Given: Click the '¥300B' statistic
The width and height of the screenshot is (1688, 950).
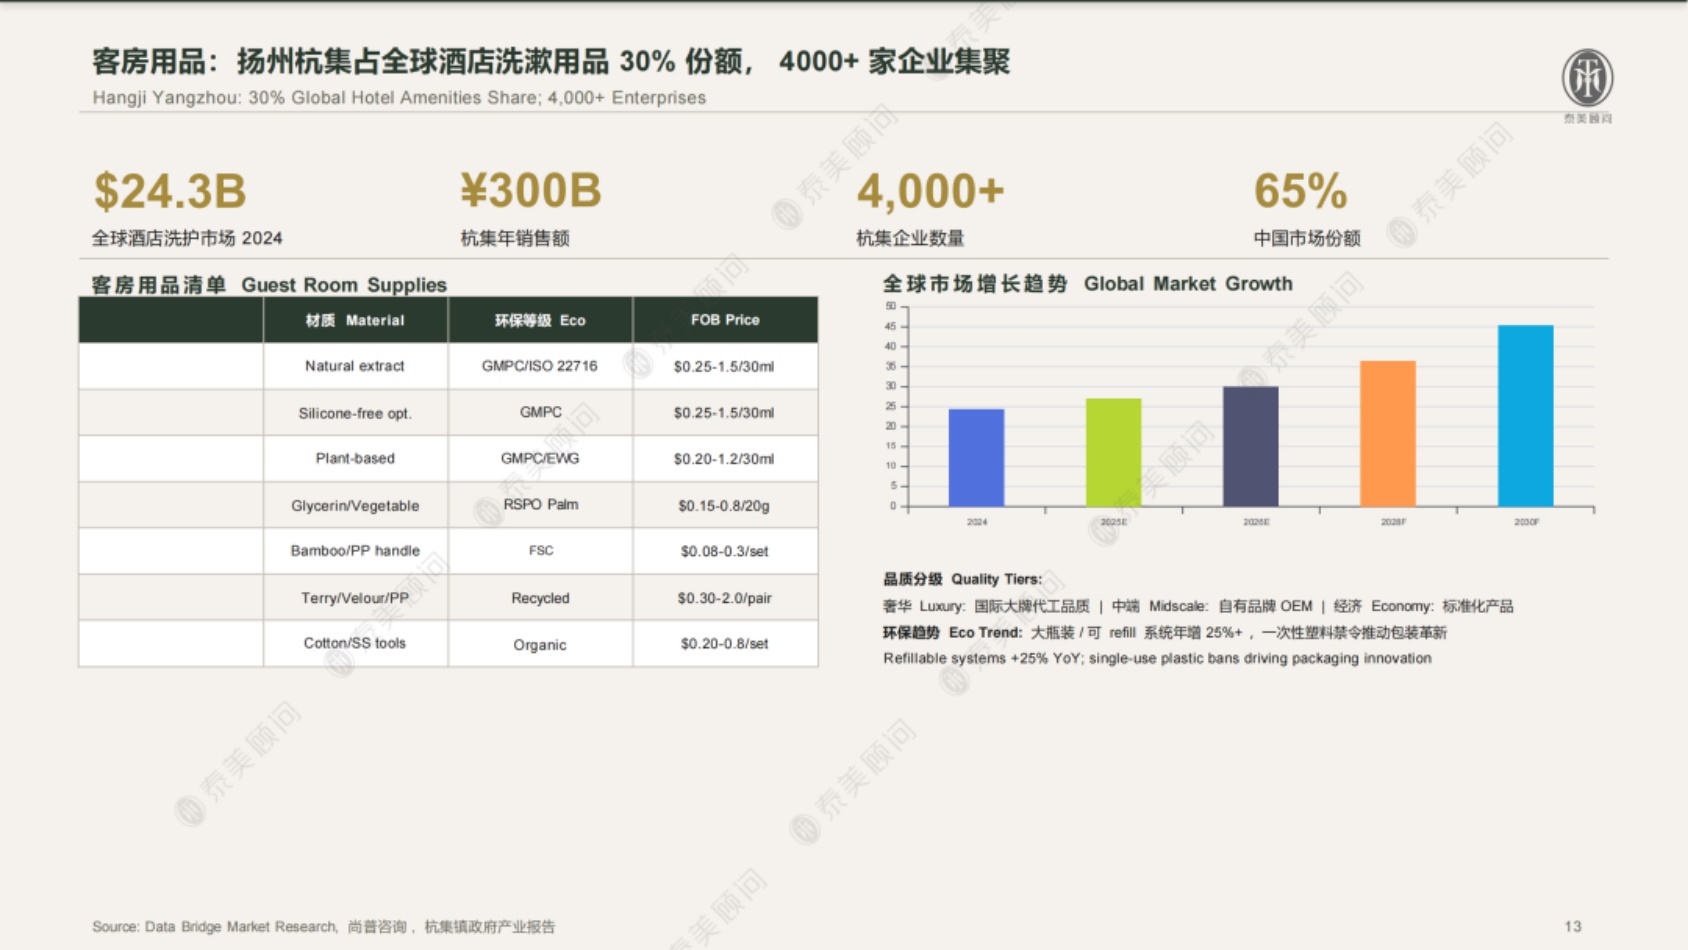Looking at the screenshot, I should point(531,190).
